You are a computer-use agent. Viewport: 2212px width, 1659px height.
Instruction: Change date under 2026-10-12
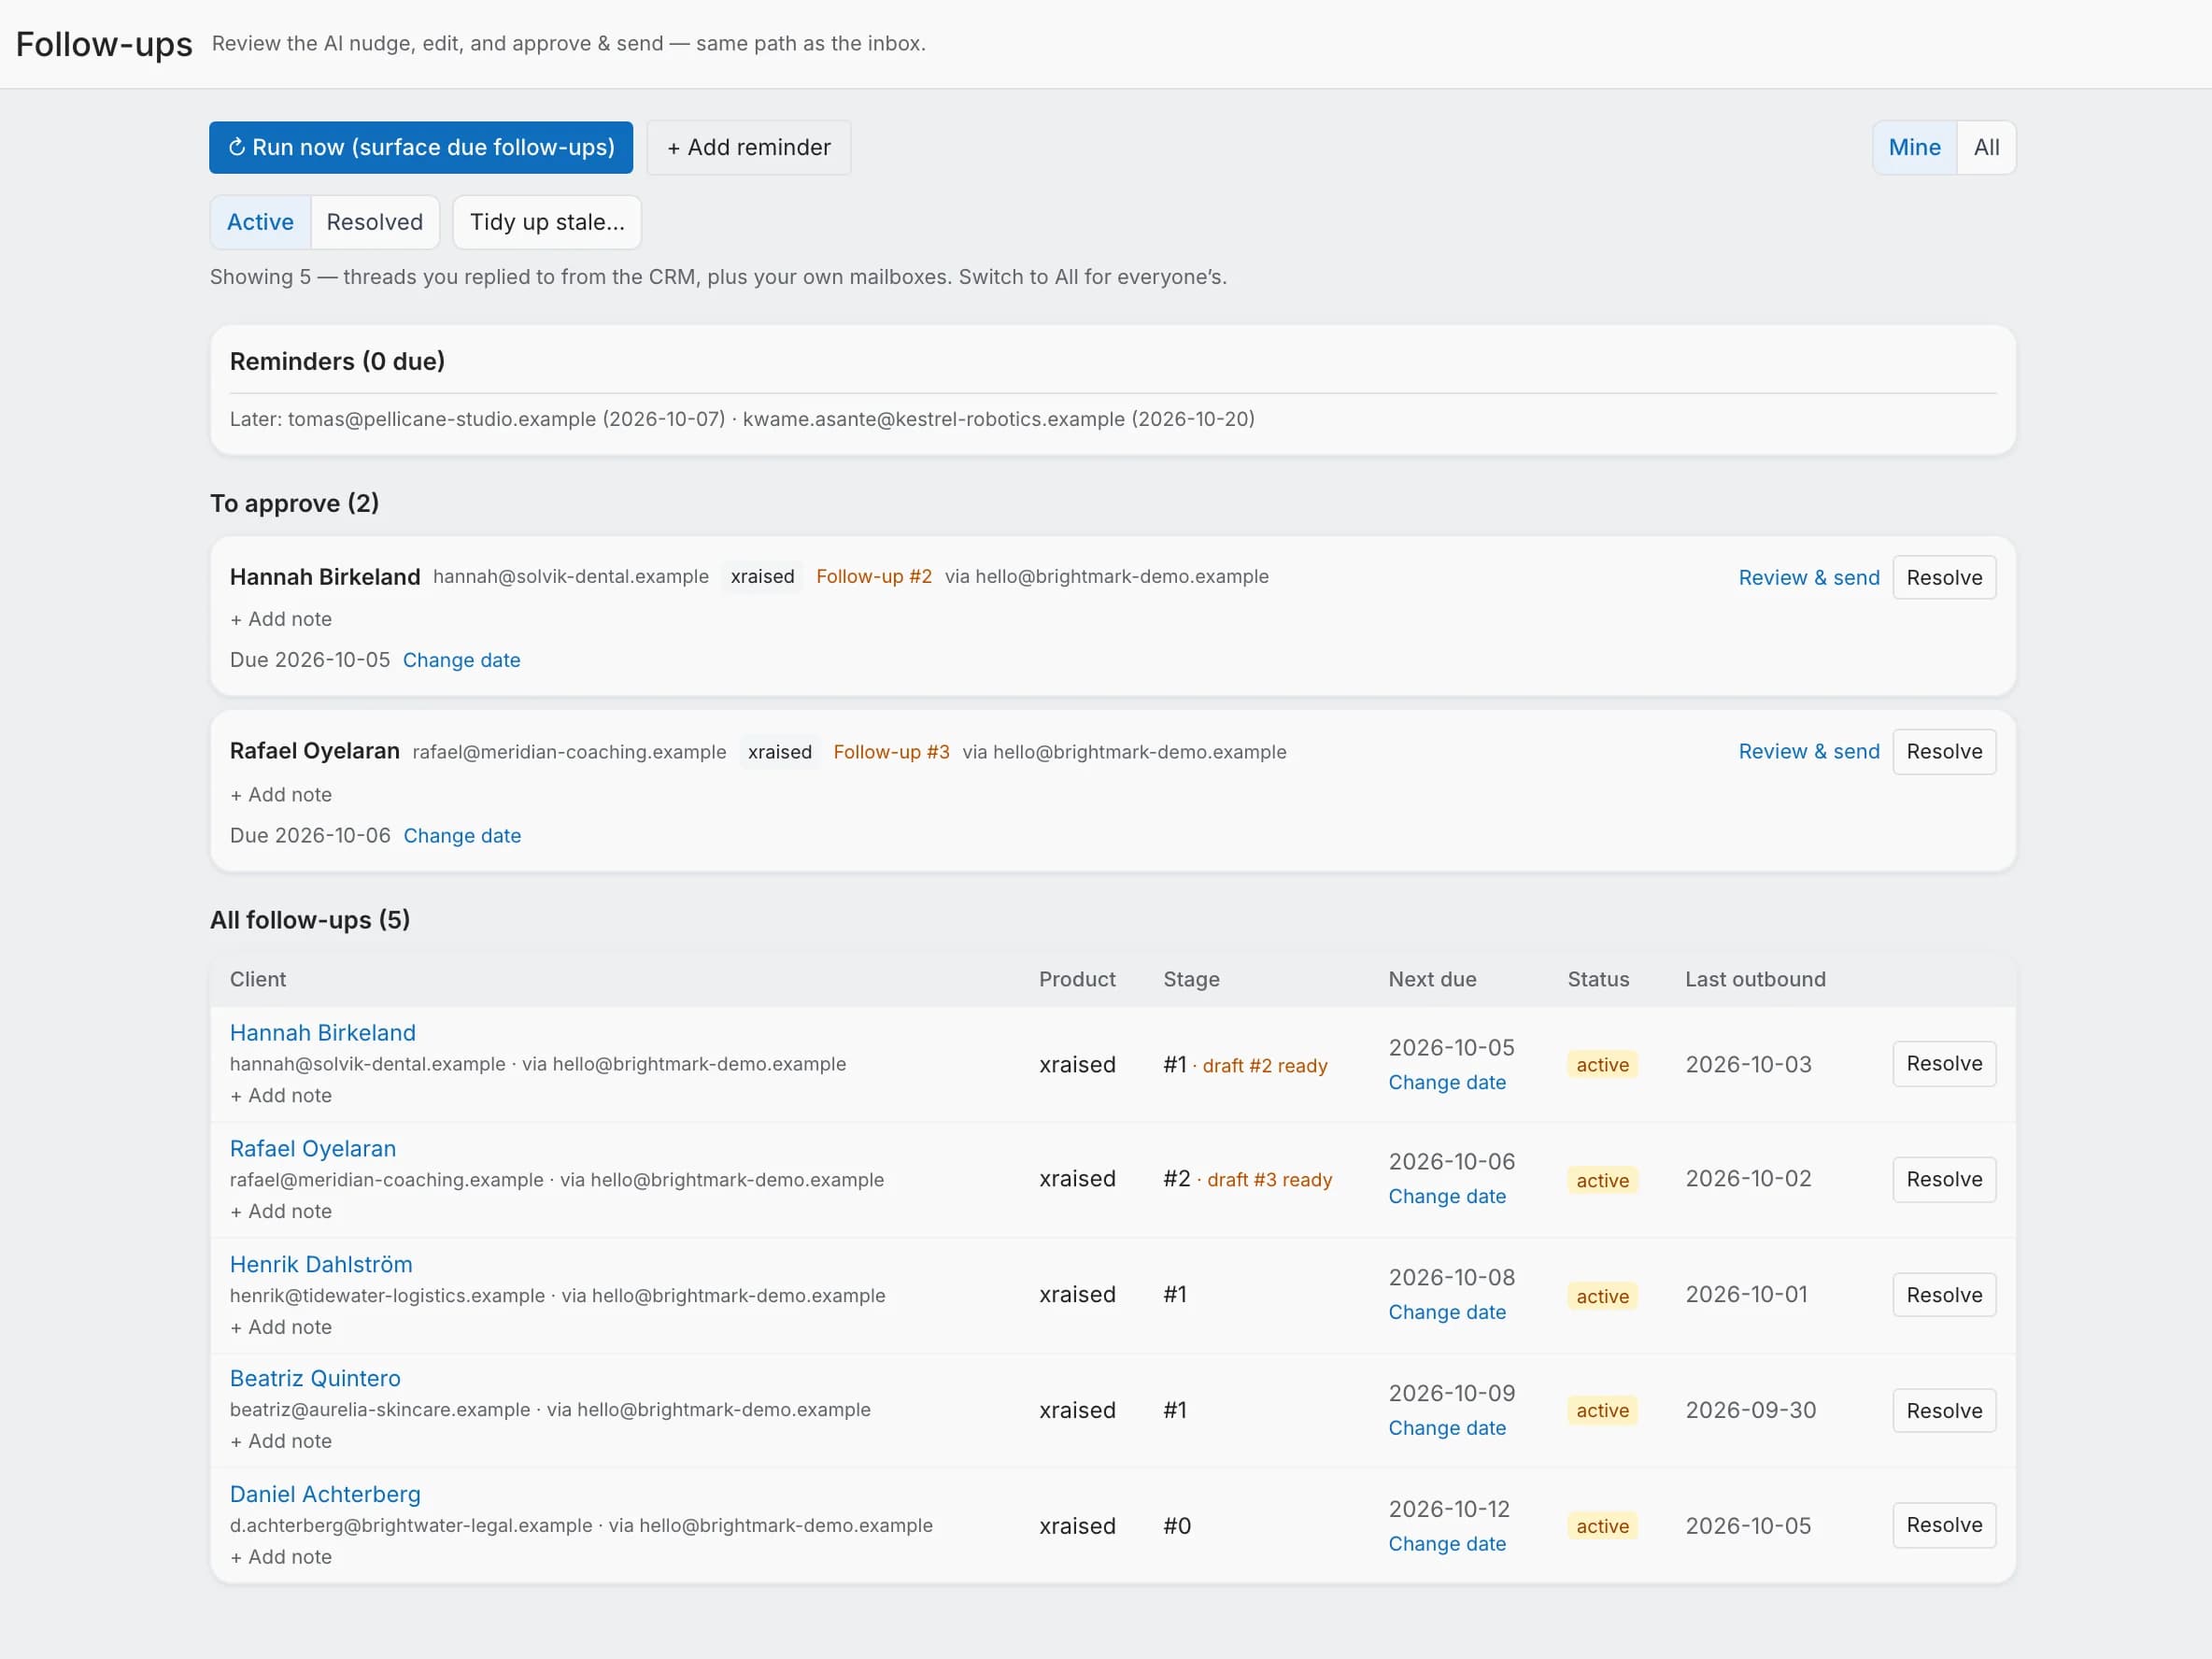(x=1447, y=1544)
